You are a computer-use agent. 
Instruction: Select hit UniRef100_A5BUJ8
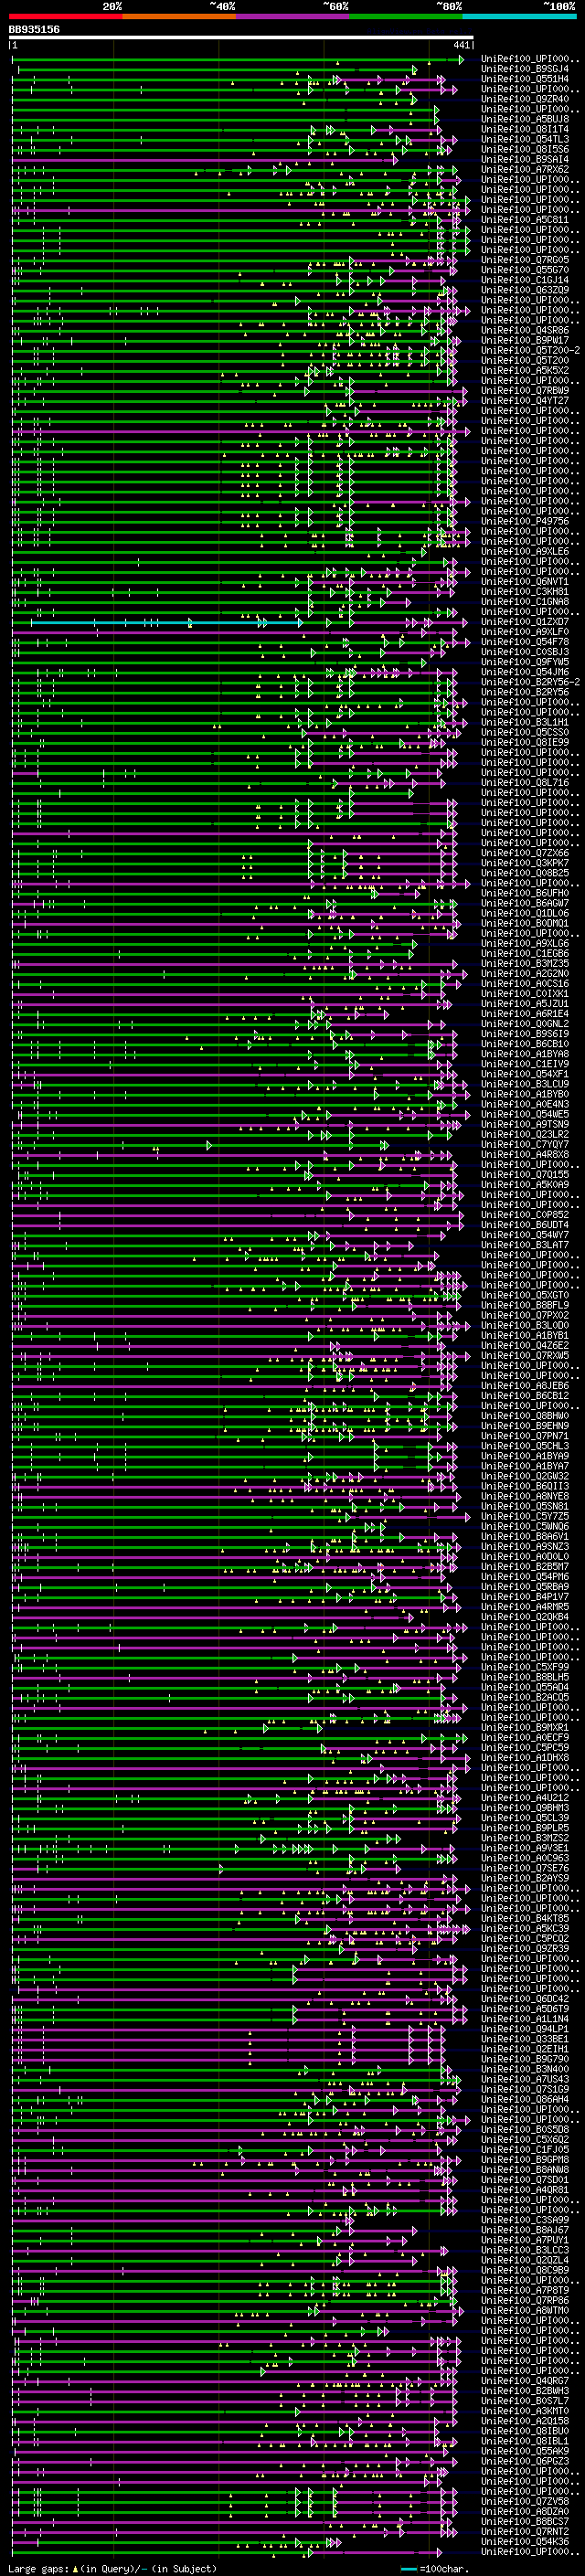point(525,119)
